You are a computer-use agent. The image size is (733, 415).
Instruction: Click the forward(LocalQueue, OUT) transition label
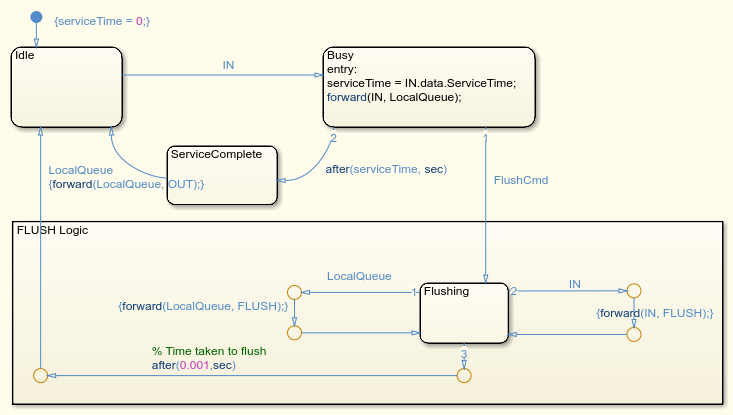(x=126, y=184)
